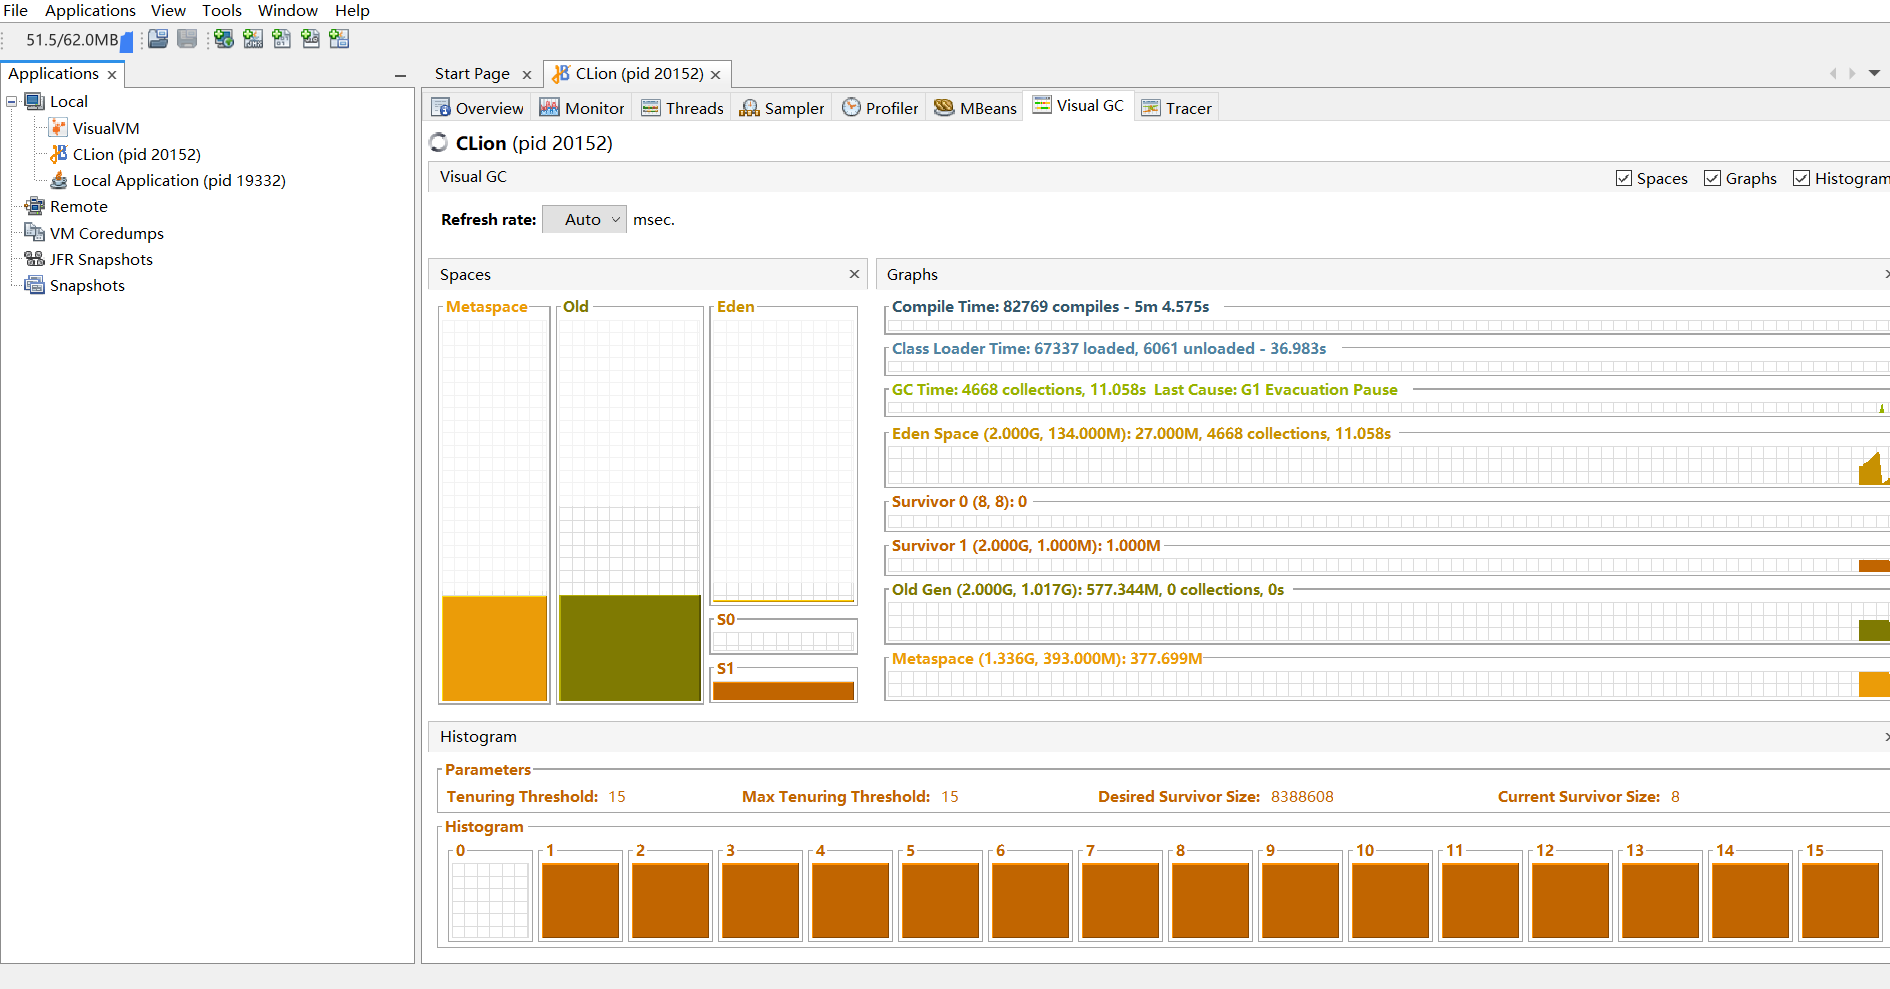The height and width of the screenshot is (989, 1890).
Task: Click the heap memory usage indicator 51.5/62.0MB
Action: click(79, 40)
